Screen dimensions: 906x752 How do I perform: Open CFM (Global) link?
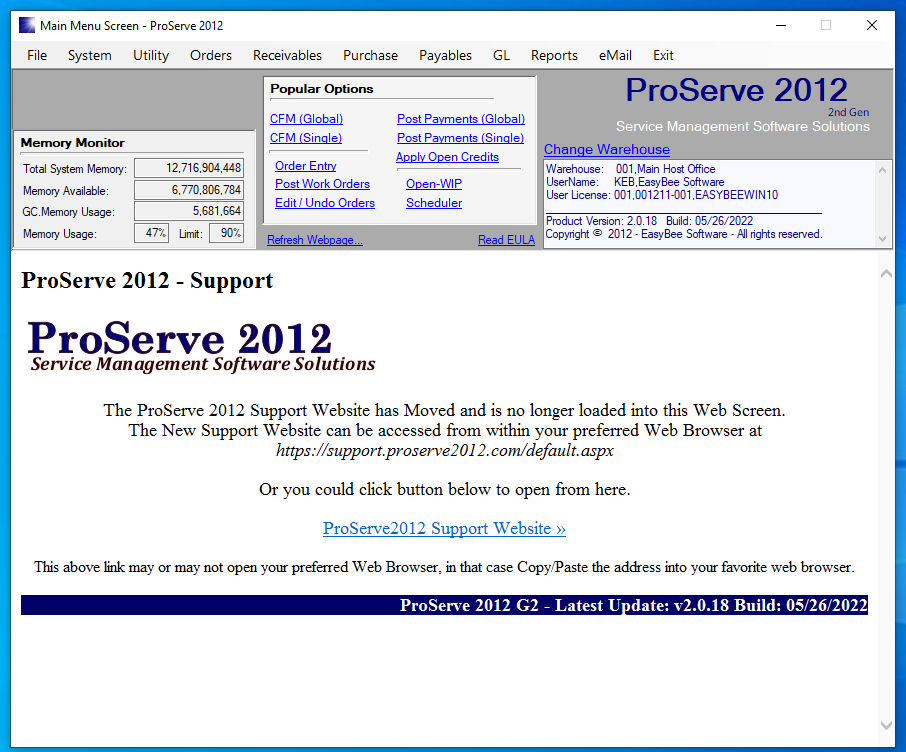pos(306,118)
